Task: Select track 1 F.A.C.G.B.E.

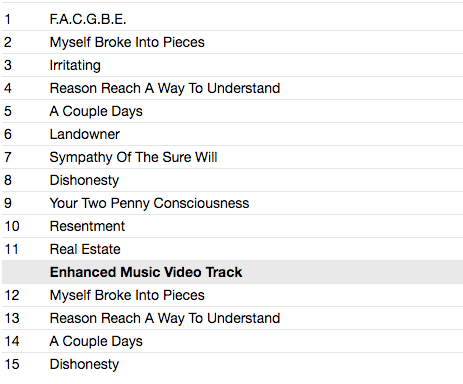Action: tap(232, 19)
